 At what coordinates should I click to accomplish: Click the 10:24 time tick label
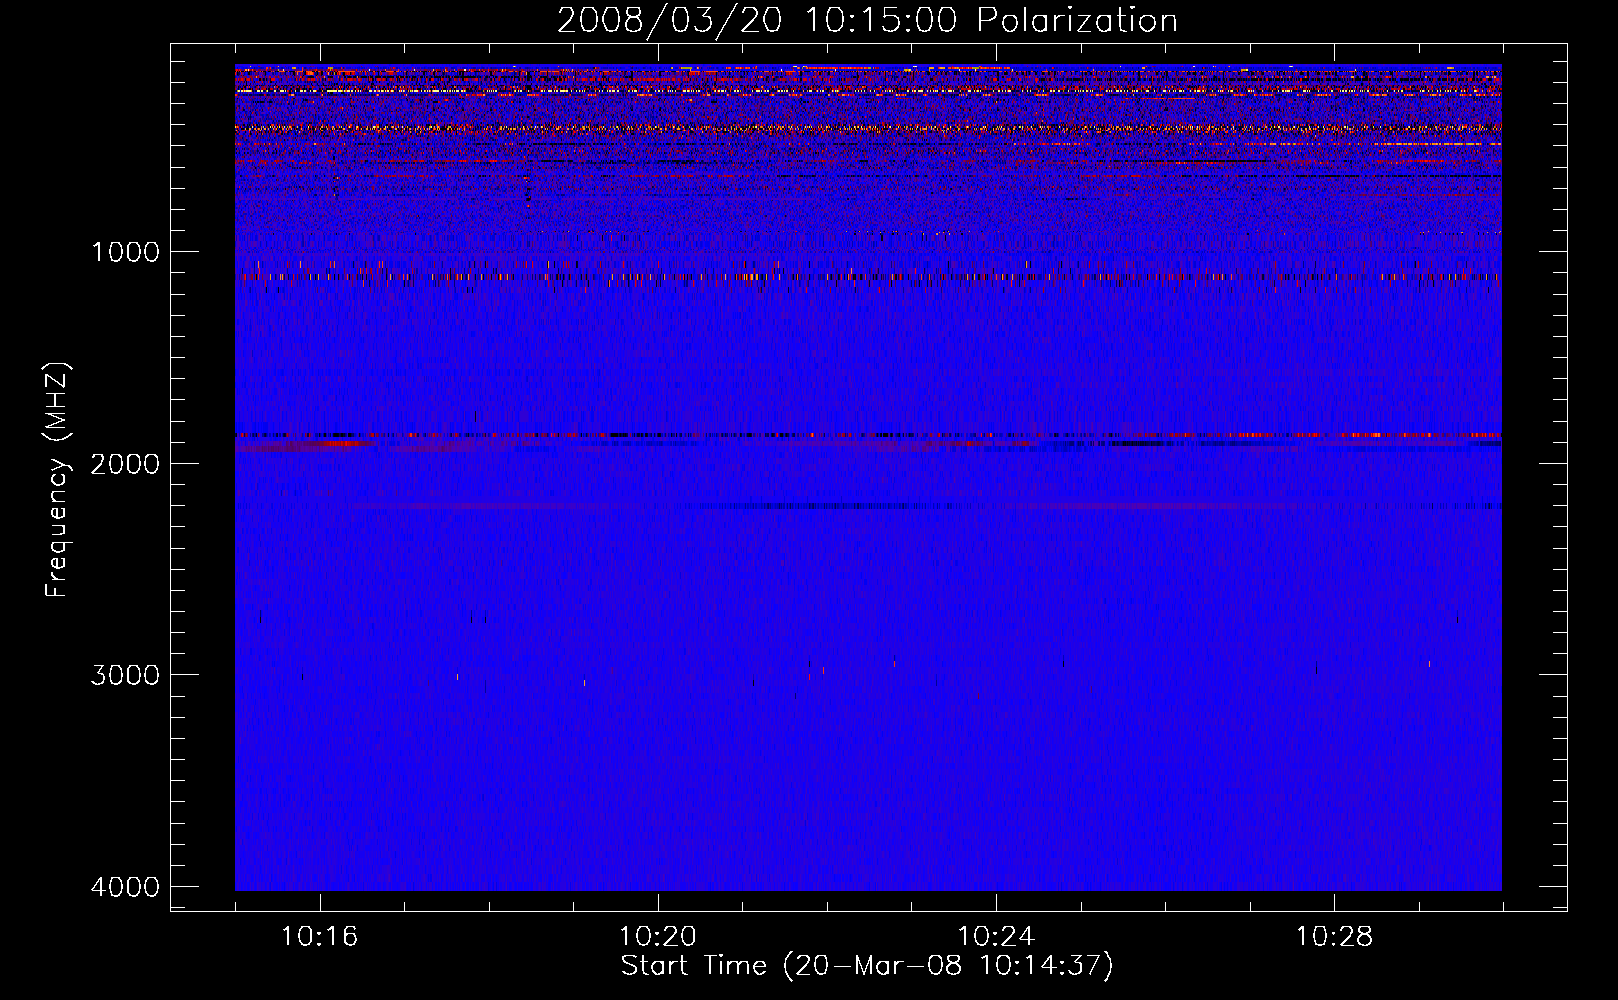[x=996, y=937]
